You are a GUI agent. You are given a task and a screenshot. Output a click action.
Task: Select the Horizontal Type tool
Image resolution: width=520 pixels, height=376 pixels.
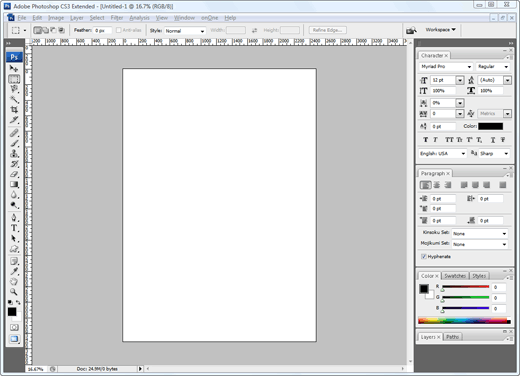click(x=14, y=228)
